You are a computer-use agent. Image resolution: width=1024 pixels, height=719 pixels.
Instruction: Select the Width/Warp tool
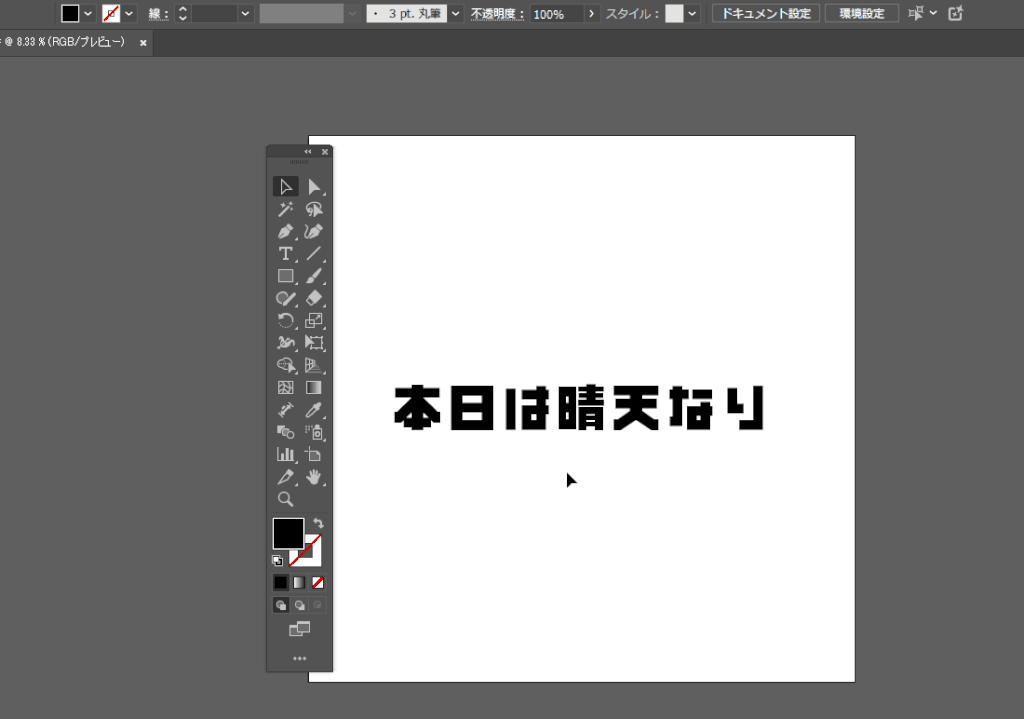click(285, 343)
